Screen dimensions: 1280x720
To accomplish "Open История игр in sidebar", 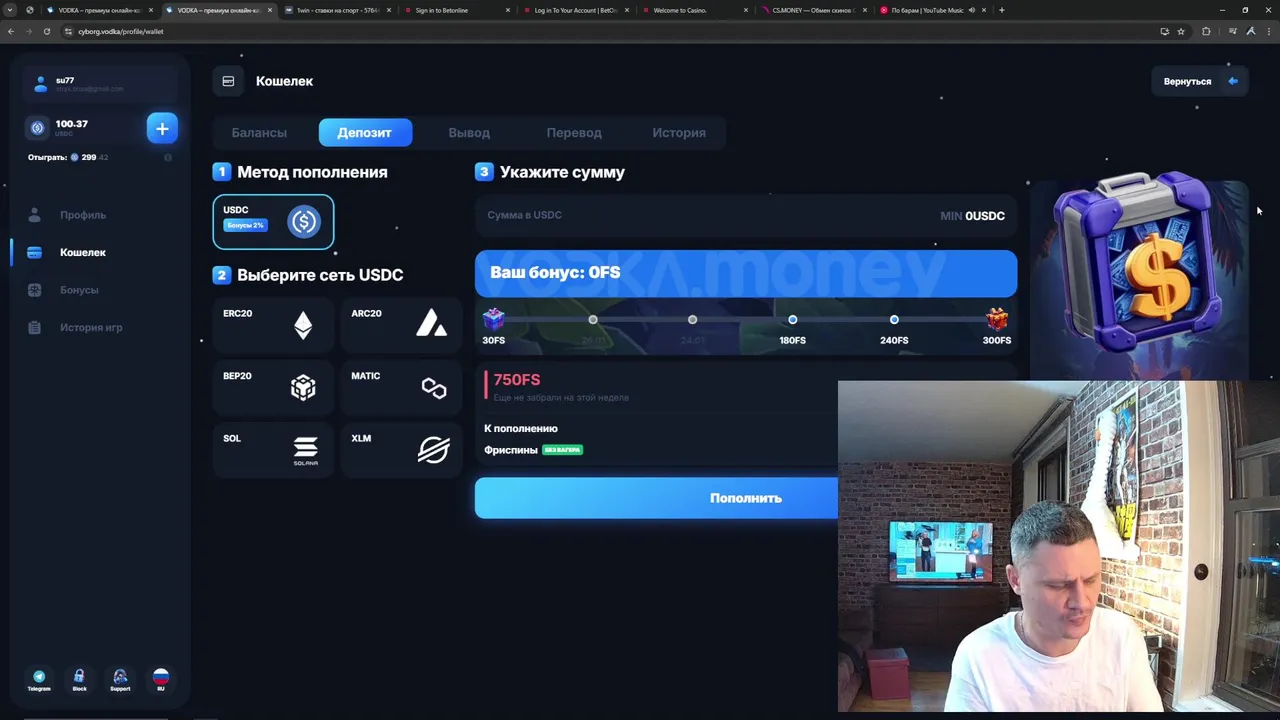I will 90,327.
